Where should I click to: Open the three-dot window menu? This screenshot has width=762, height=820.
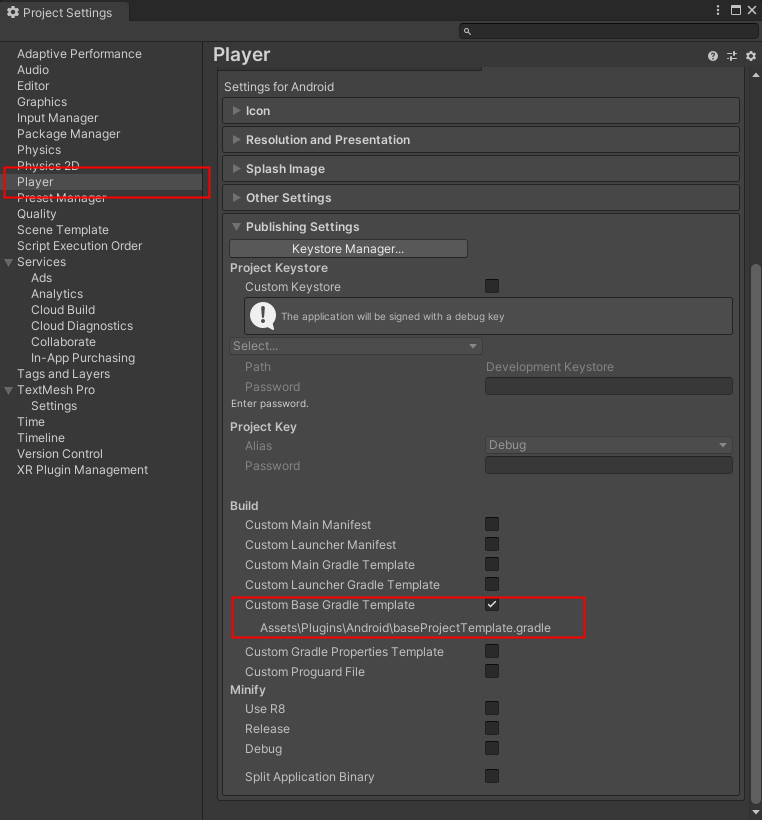pos(717,10)
